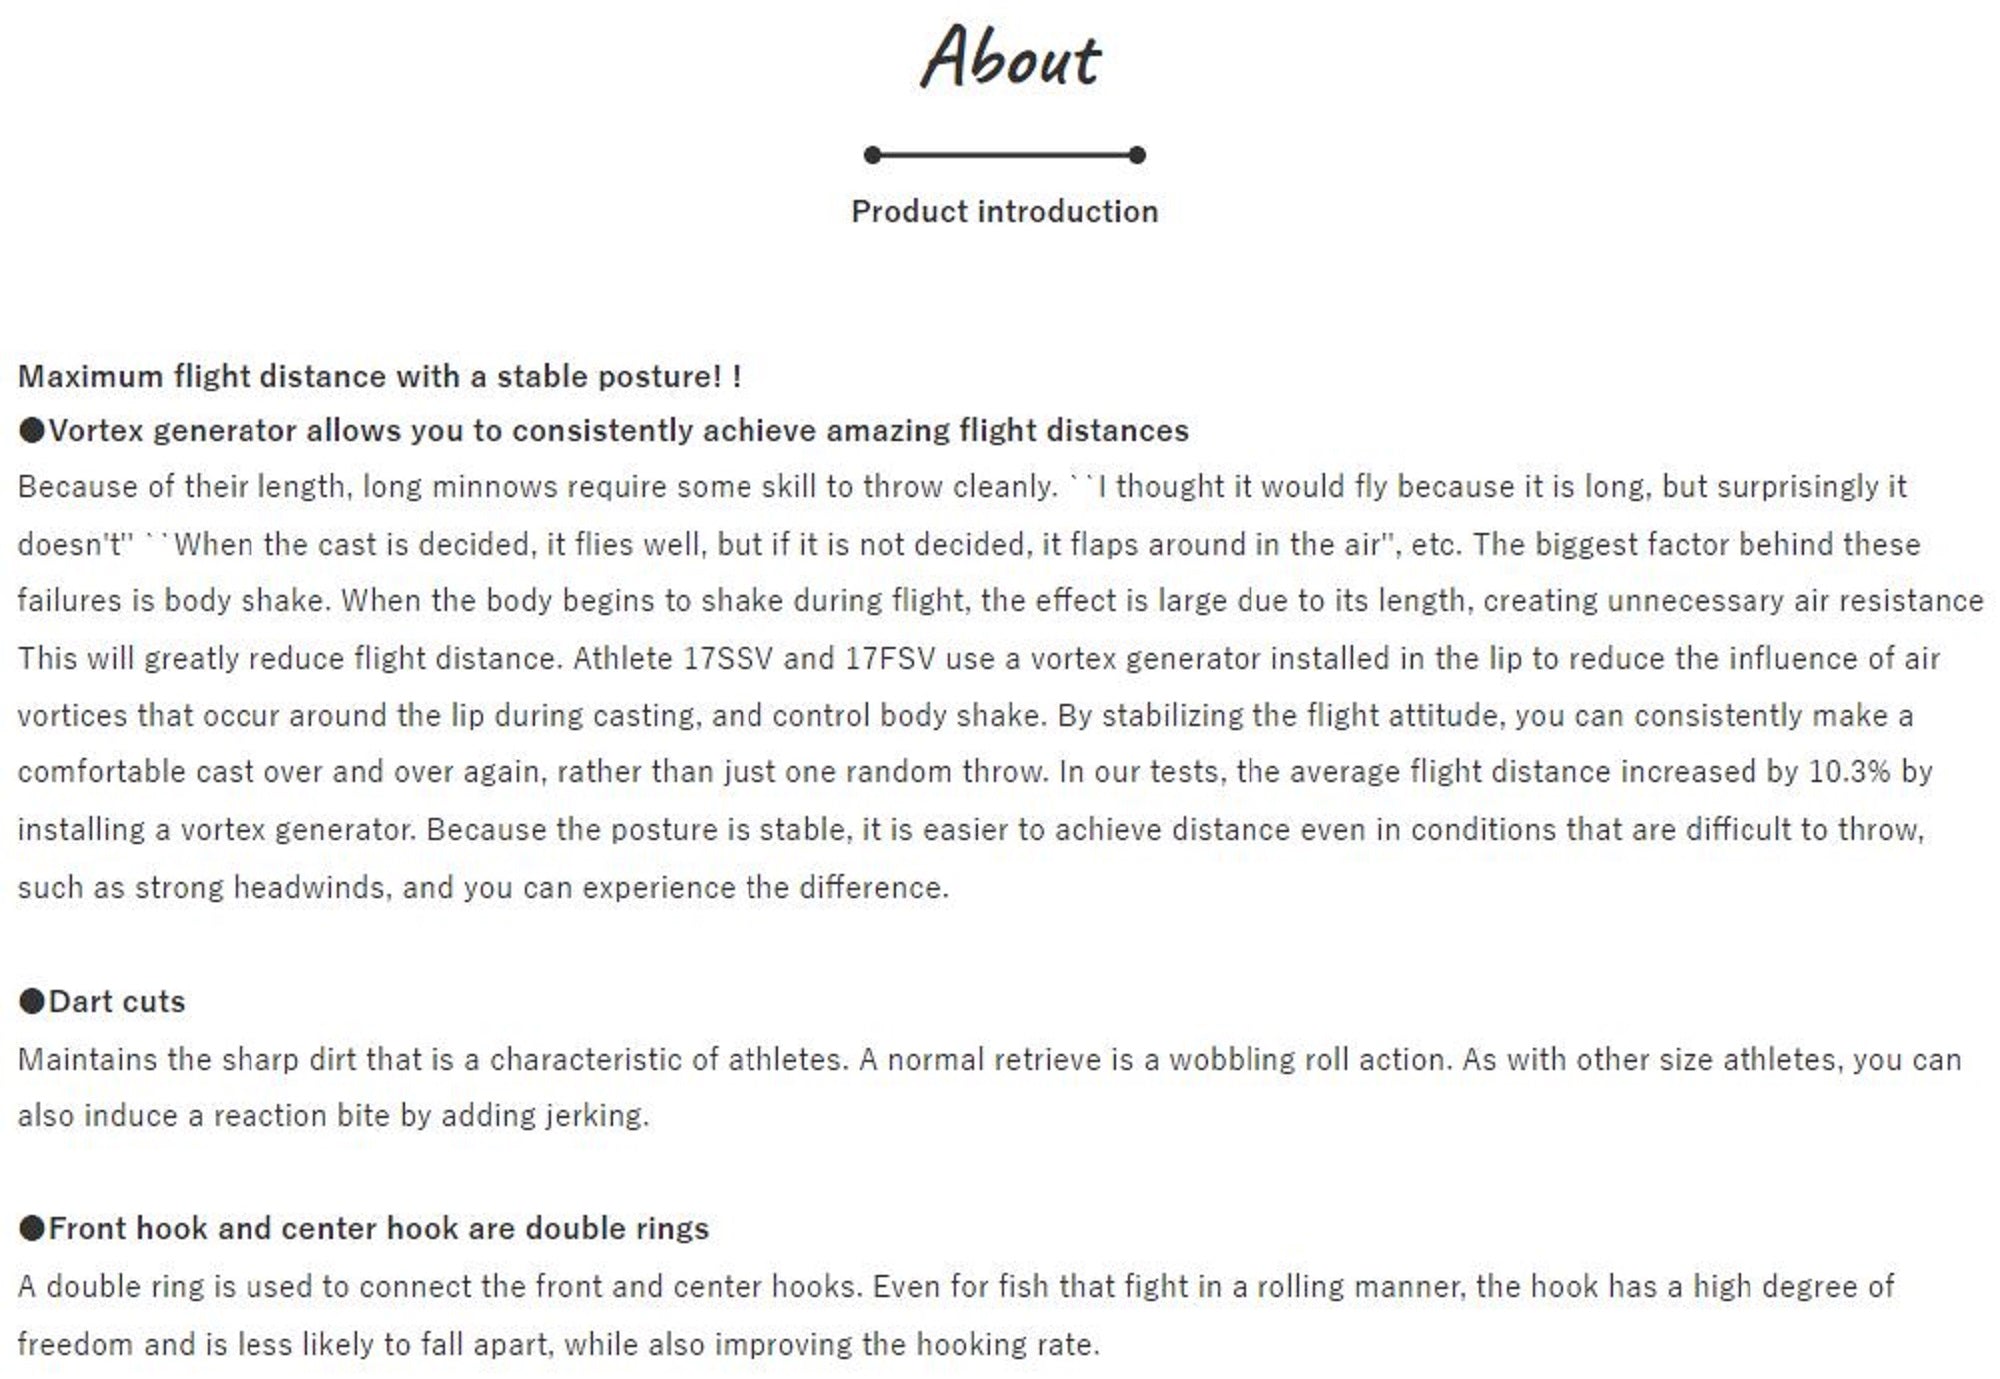Click the divider line between the dots
2000x1379 pixels.
point(1004,155)
